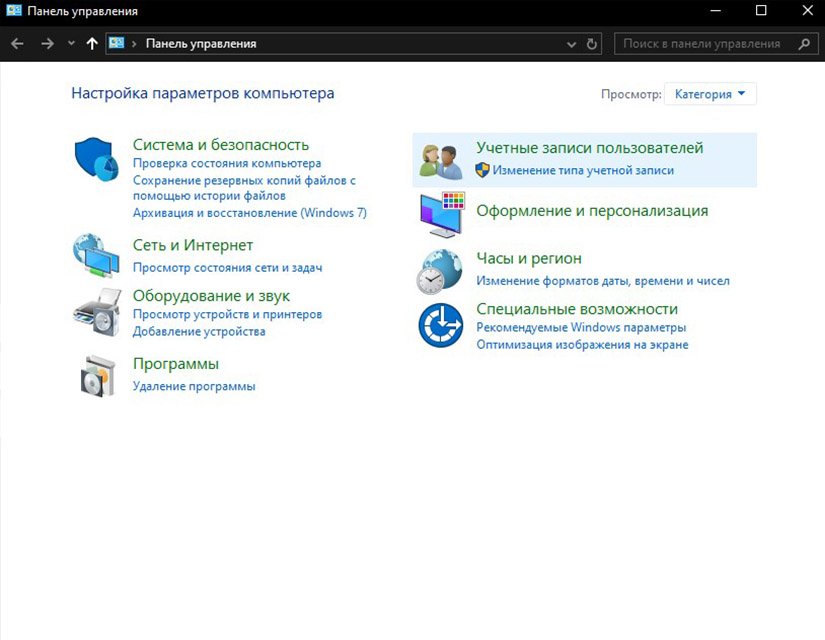Open Сохранение резервных копий файлов link
This screenshot has width=825, height=640.
tap(244, 188)
